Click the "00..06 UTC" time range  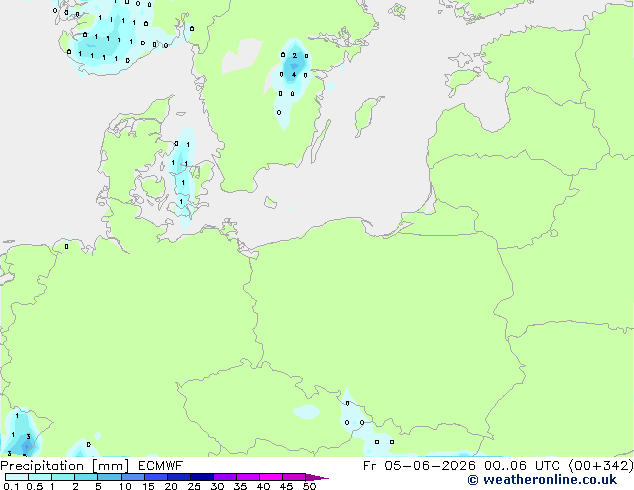522,466
